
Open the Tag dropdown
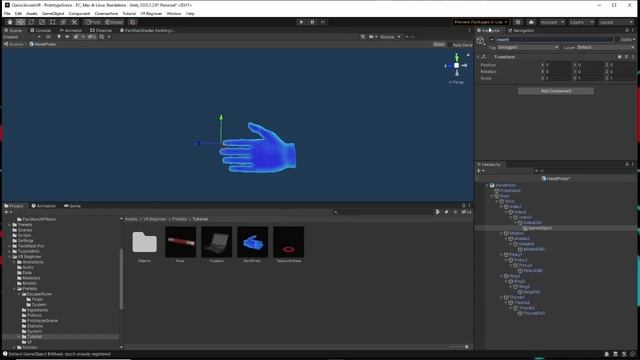click(528, 47)
